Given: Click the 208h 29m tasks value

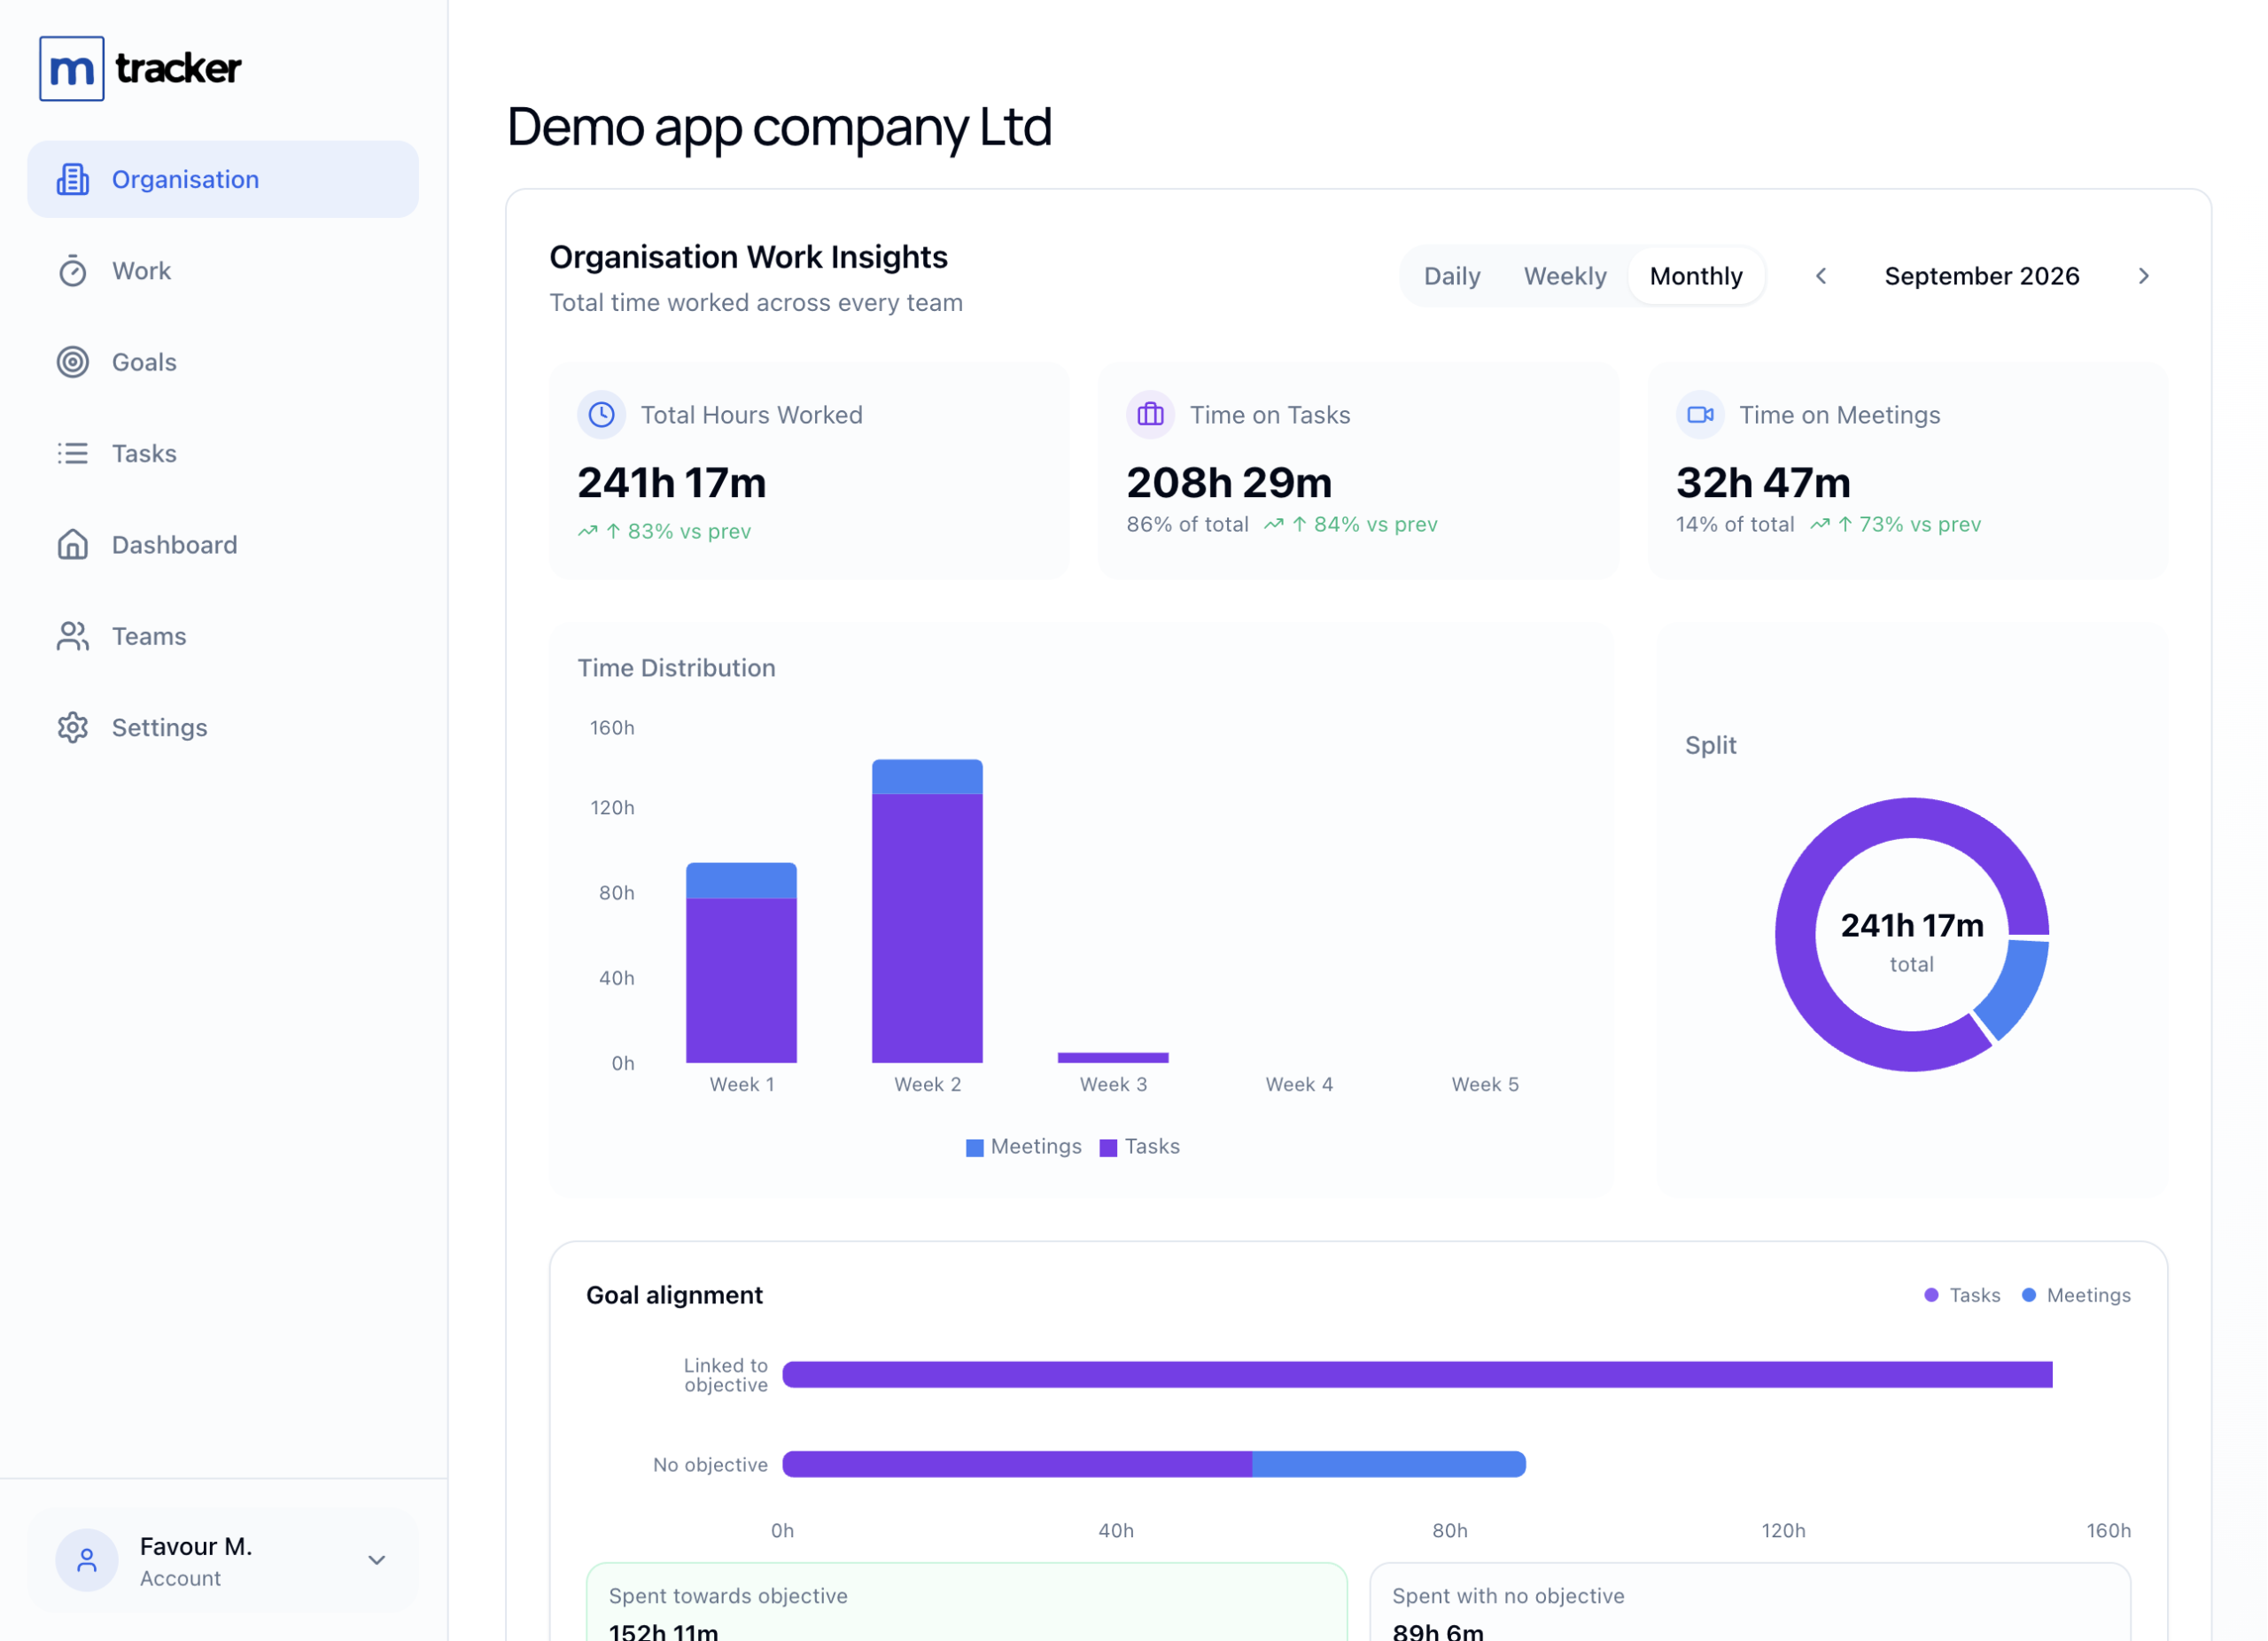Looking at the screenshot, I should coord(1229,483).
